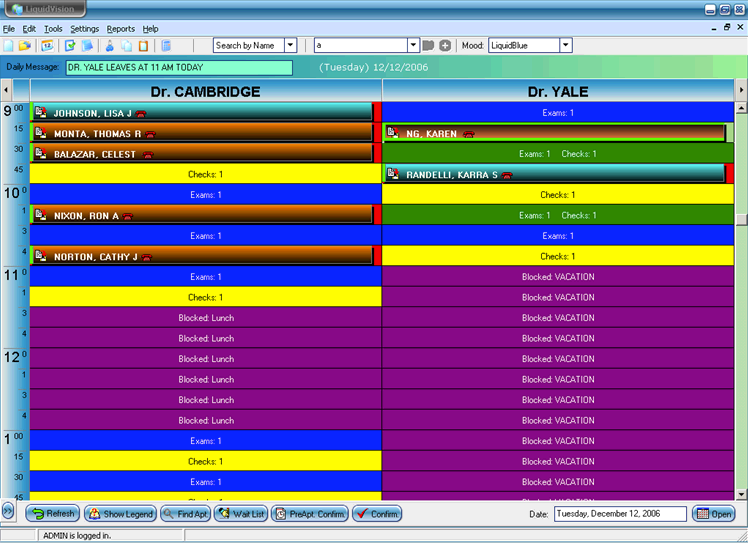Select the Dr. CAMBRIDGE column header
The height and width of the screenshot is (543, 748).
pos(206,91)
